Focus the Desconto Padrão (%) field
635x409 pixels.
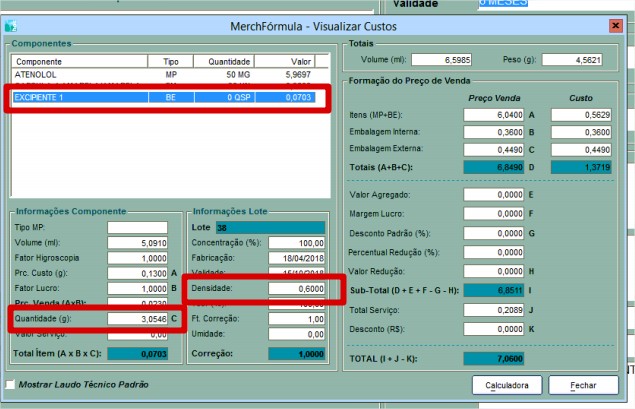click(494, 232)
